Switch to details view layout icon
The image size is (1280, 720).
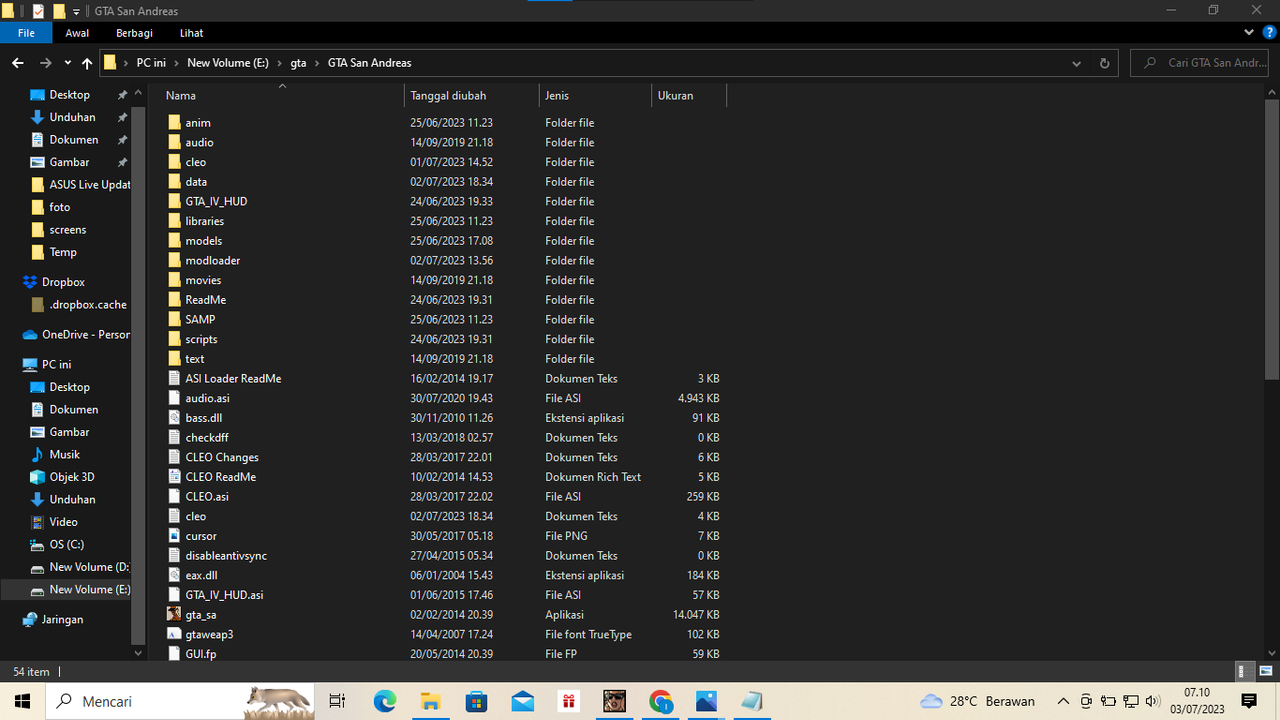pos(1242,672)
